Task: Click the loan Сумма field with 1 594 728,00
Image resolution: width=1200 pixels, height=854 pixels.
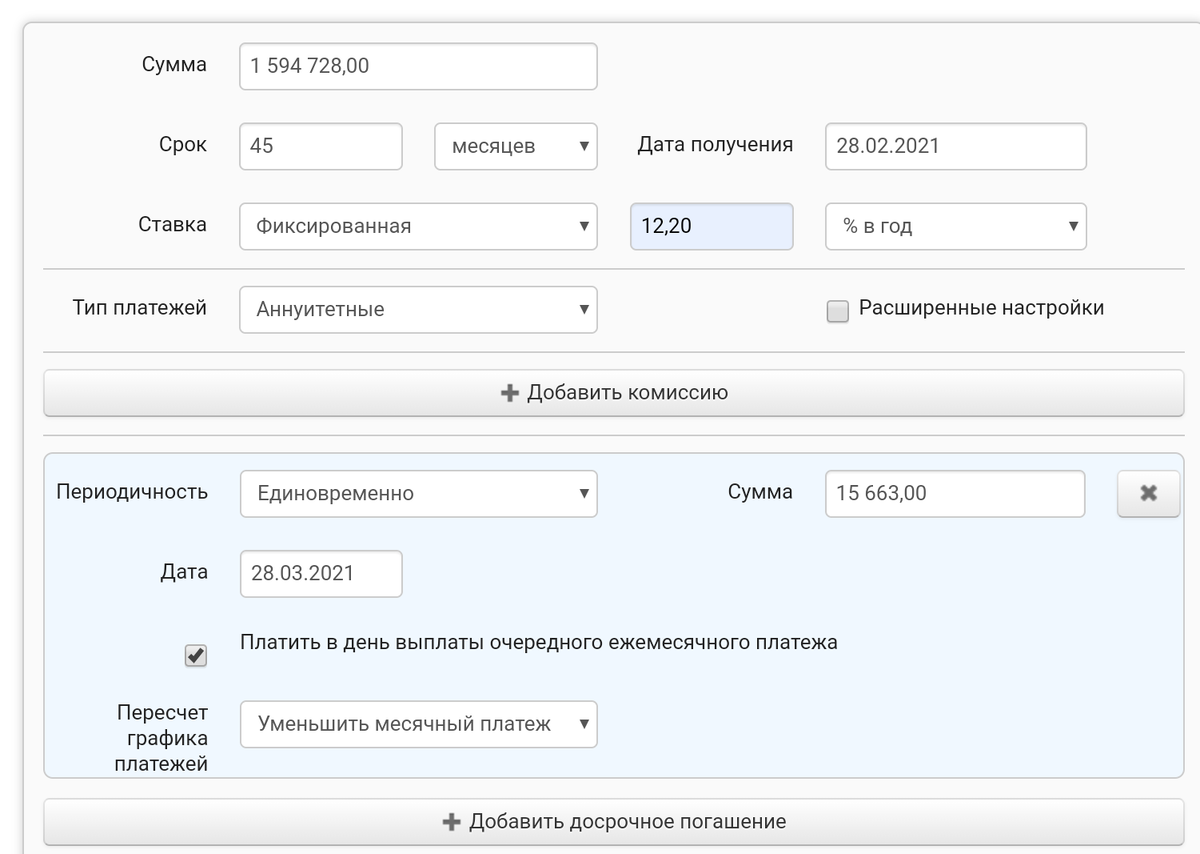Action: pos(418,66)
